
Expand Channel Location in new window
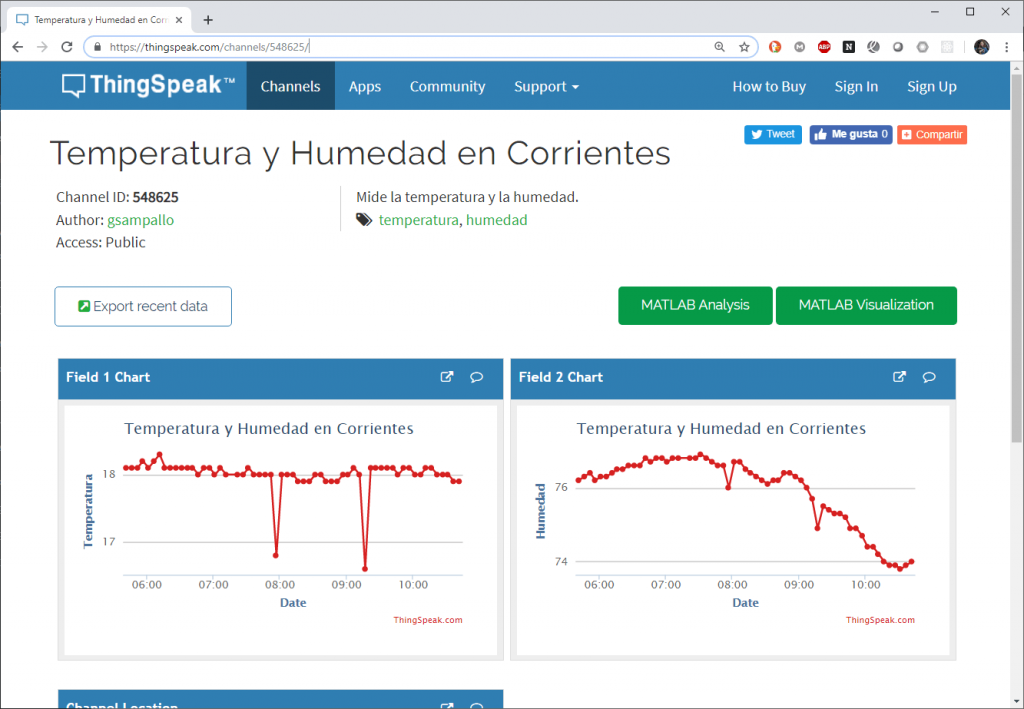coord(446,705)
